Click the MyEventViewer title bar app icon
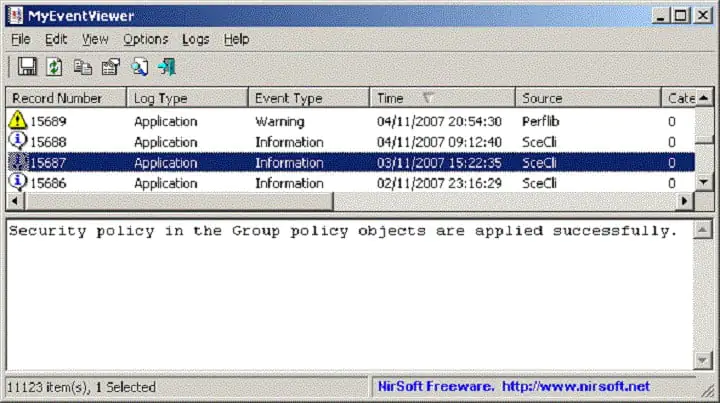Screen dimensions: 720x403 click(16, 16)
